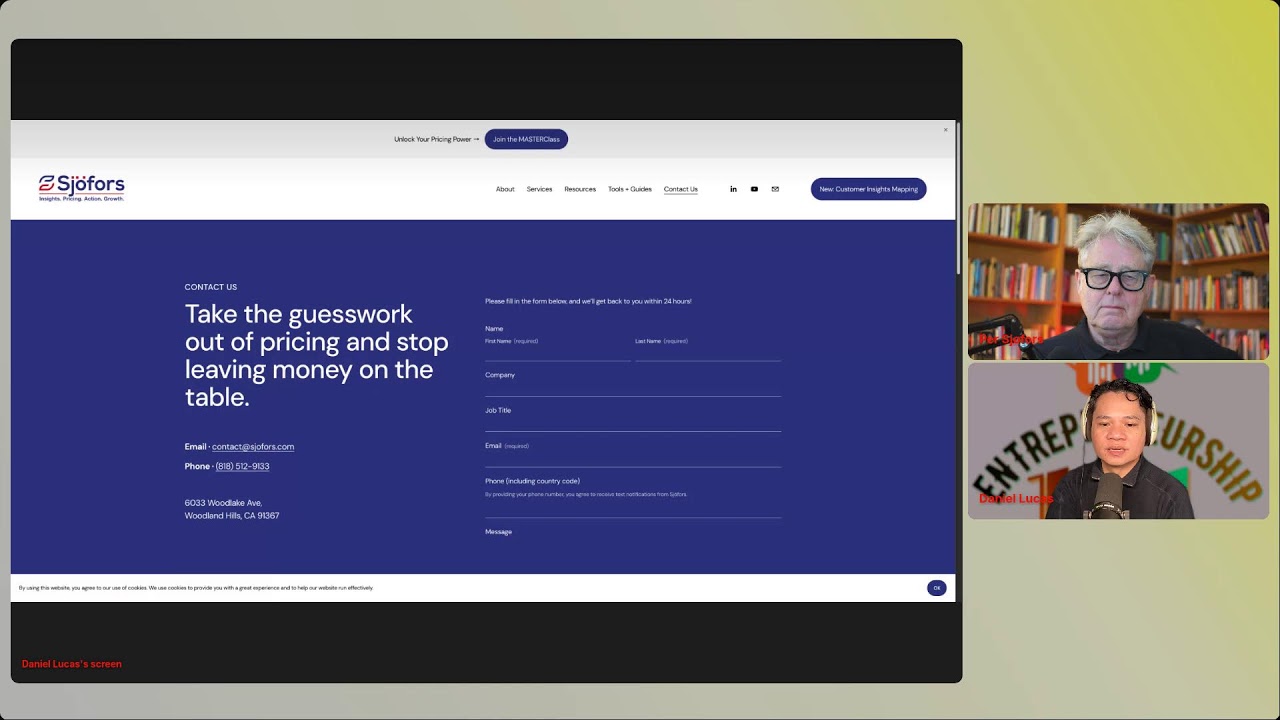The image size is (1280, 720).
Task: Click the 6033 Woodlake Ave address text
Action: [x=232, y=509]
